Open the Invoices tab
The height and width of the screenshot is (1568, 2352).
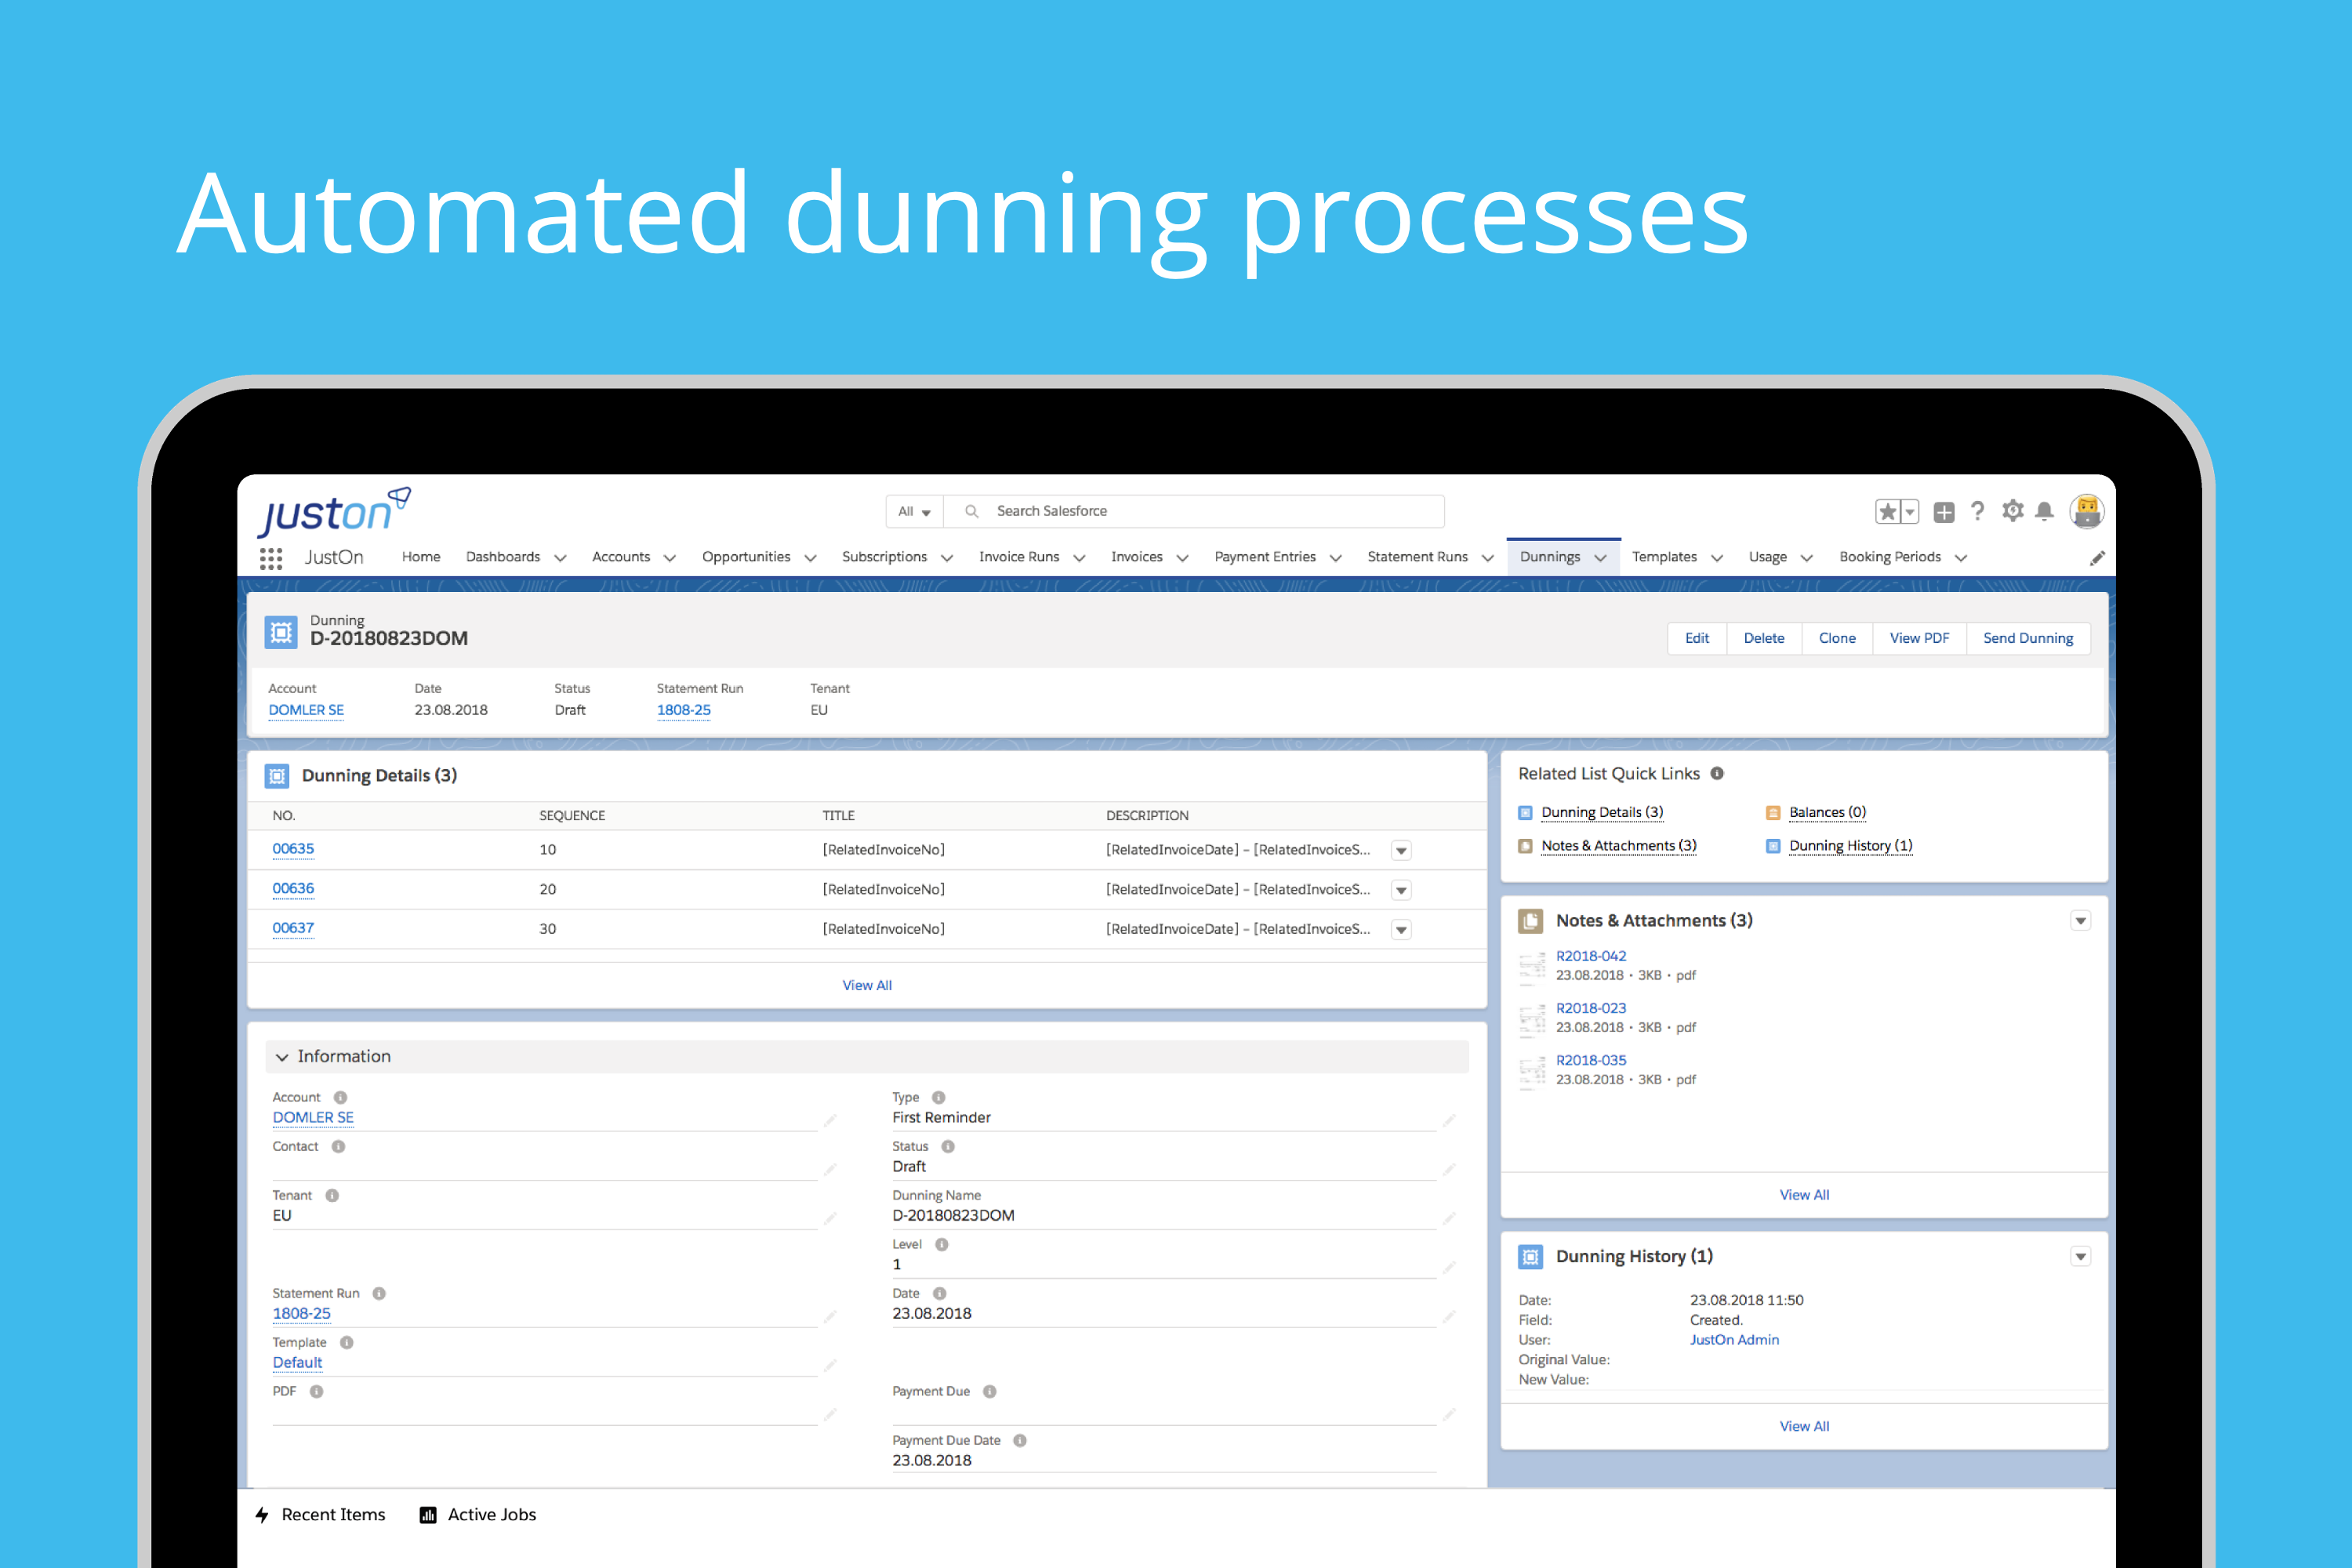click(1137, 557)
